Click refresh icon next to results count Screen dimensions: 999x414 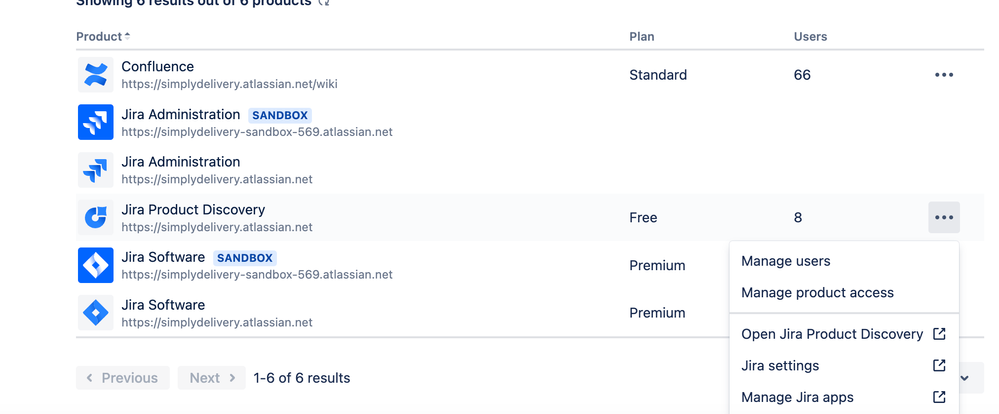tap(324, 3)
